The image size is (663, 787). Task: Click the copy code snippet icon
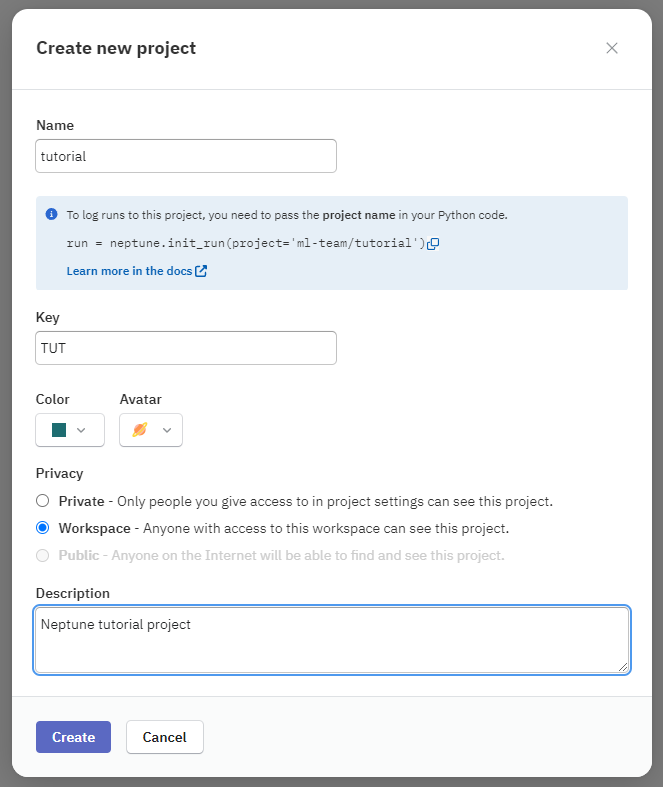[433, 244]
